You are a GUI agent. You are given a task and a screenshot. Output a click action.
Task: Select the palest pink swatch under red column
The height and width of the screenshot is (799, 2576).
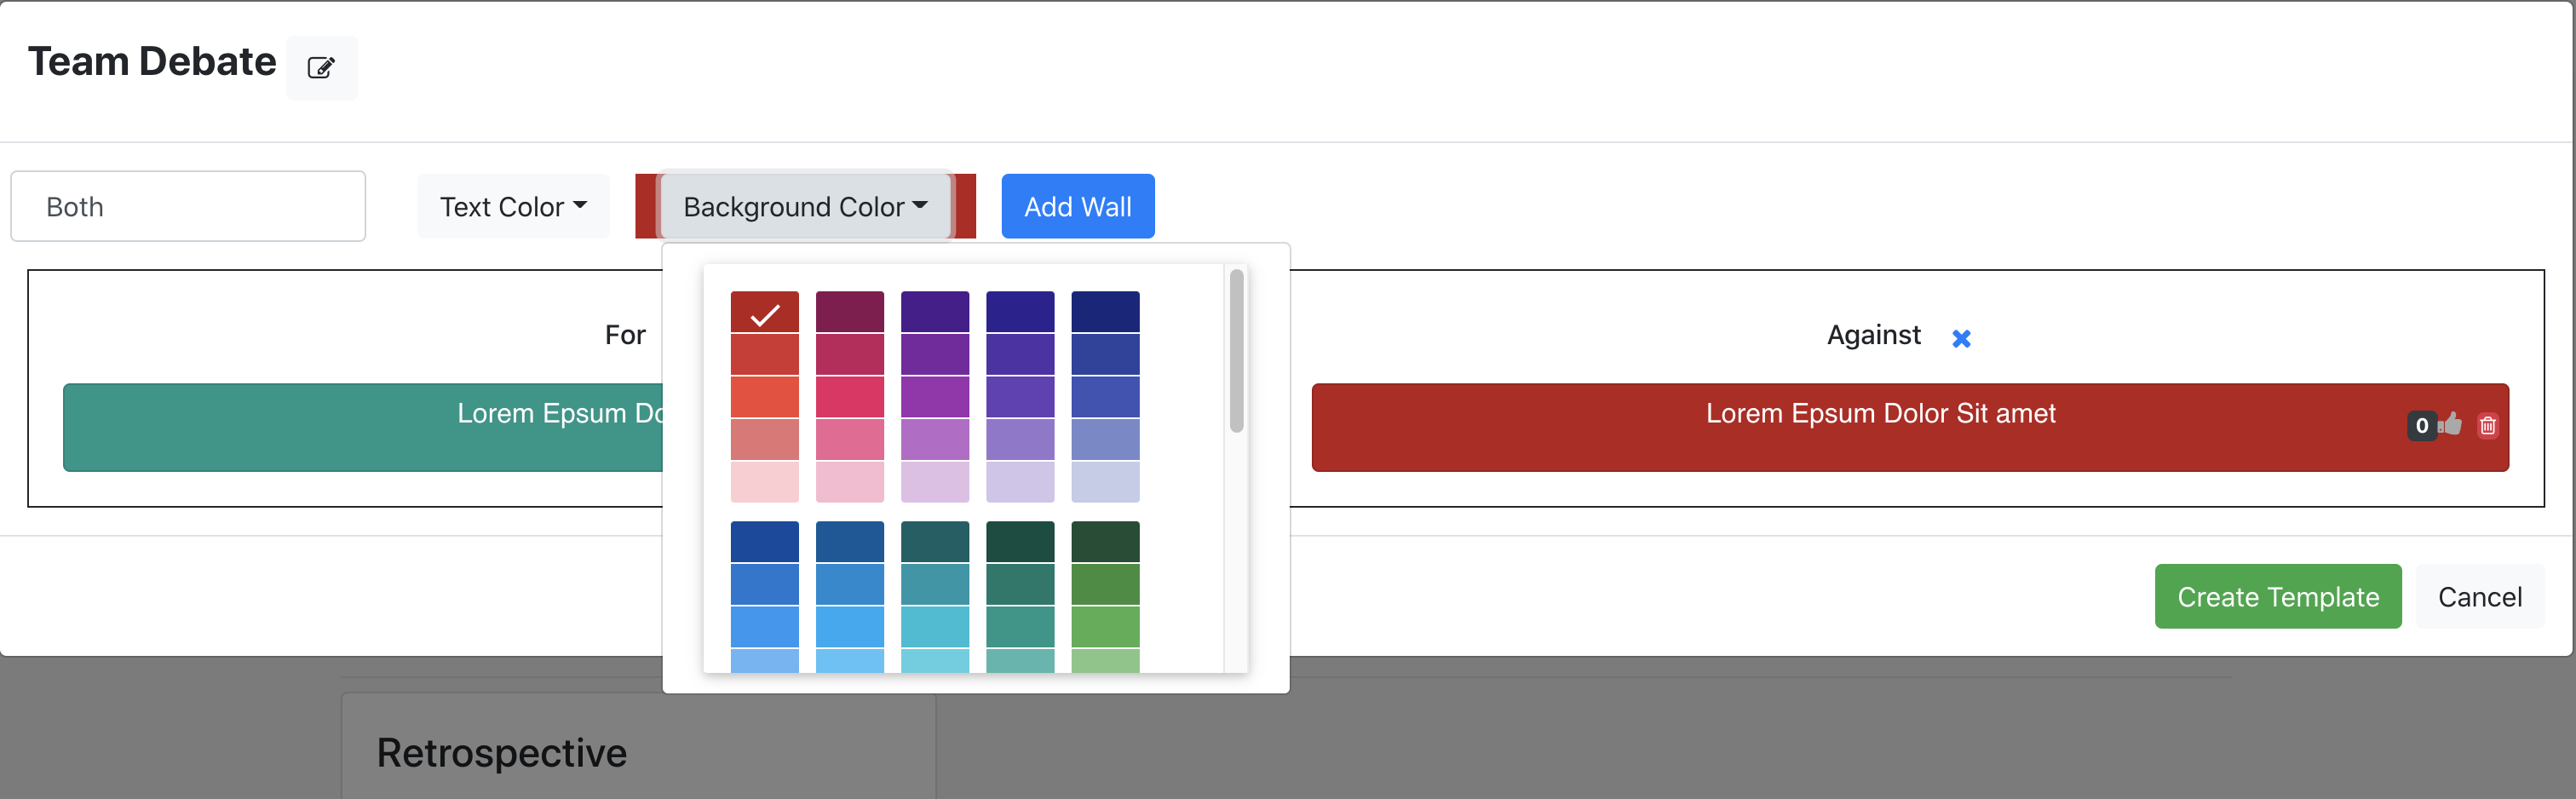765,481
